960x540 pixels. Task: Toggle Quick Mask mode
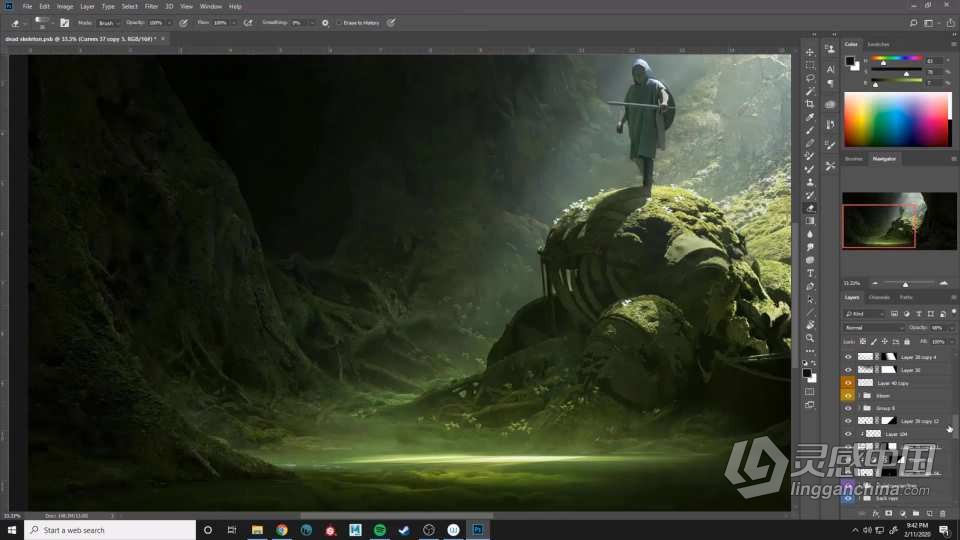810,391
